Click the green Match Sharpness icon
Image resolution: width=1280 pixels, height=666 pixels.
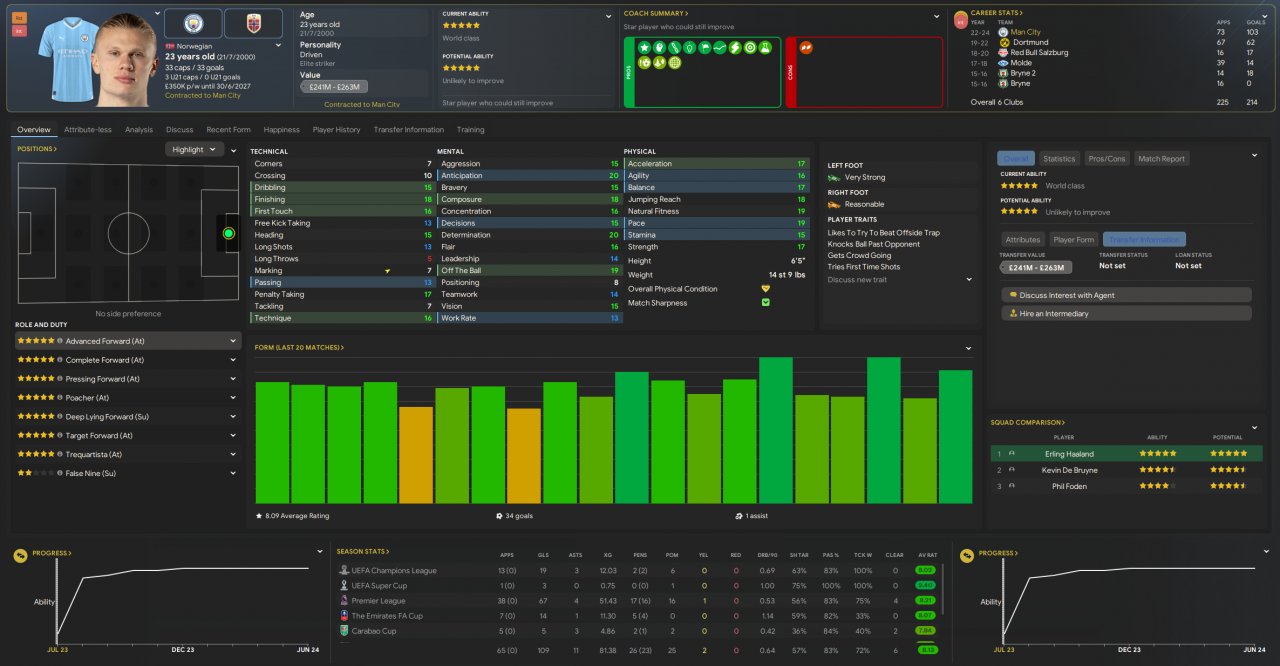tap(765, 303)
